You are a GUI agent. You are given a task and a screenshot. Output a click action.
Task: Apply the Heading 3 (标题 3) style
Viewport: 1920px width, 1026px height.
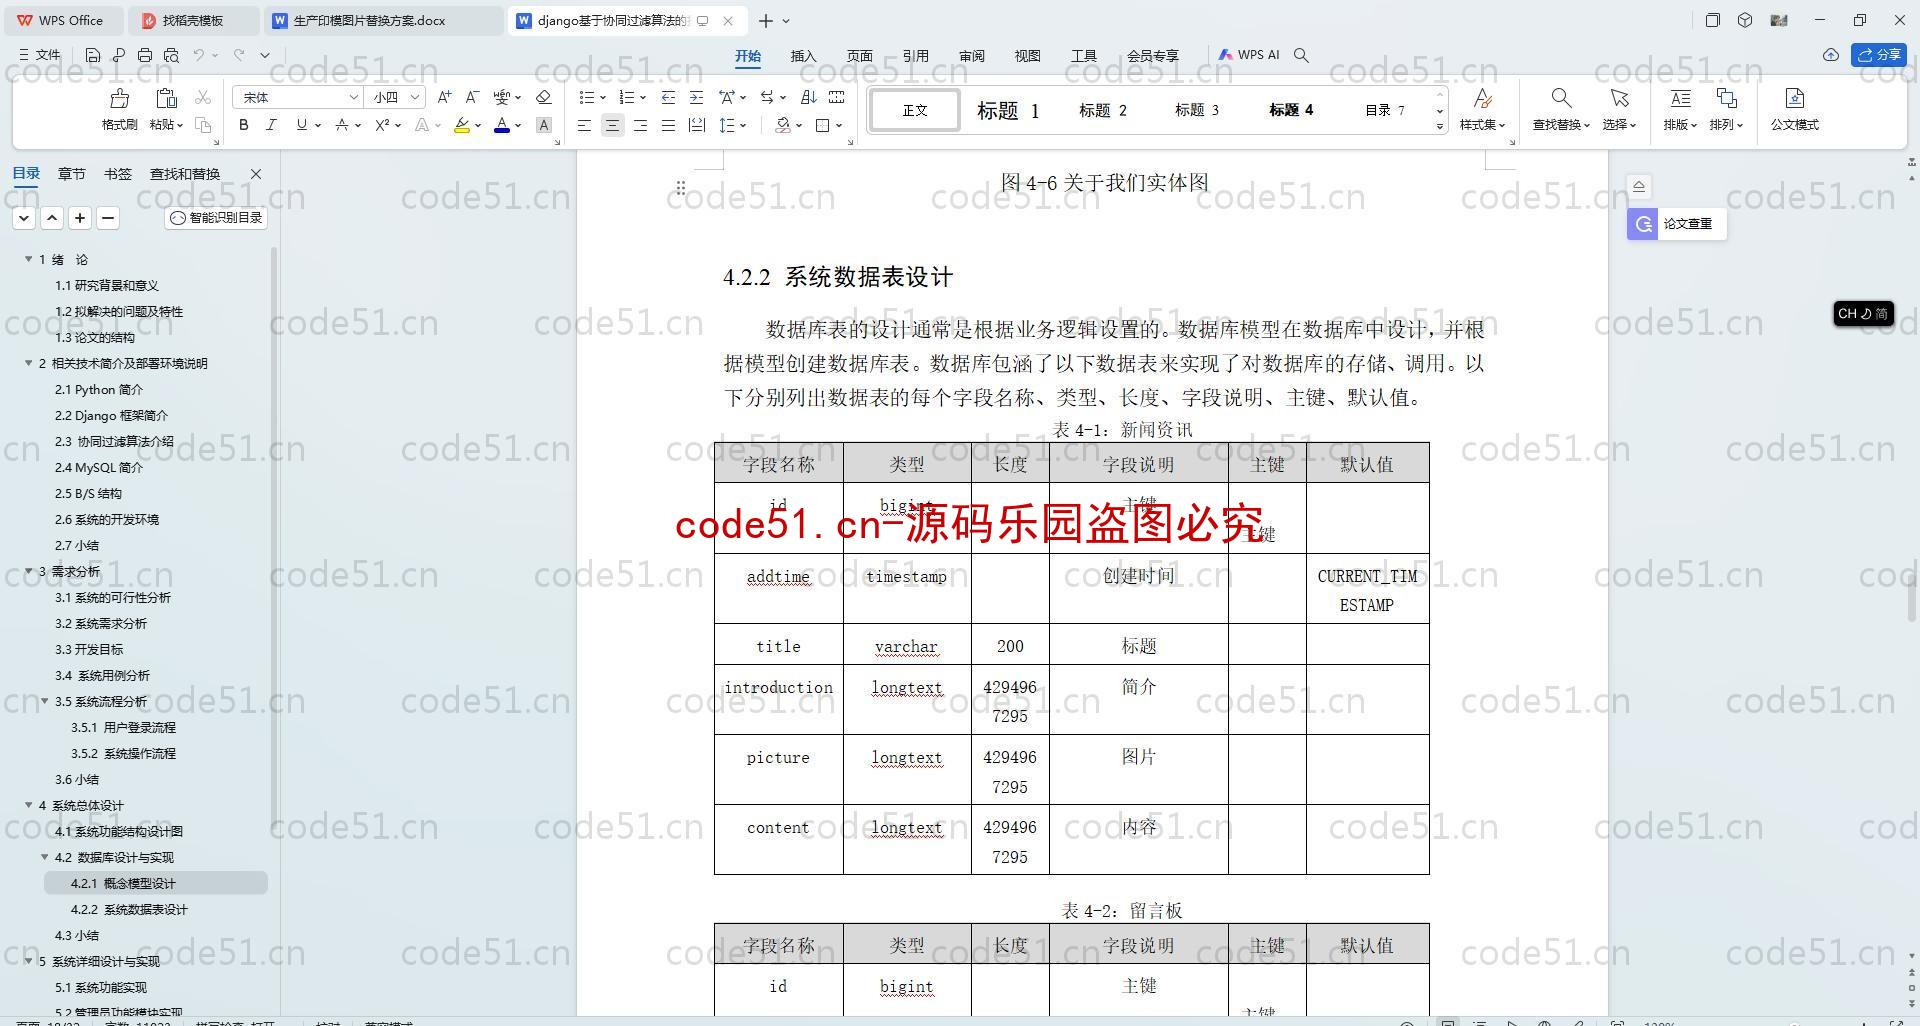pos(1197,110)
